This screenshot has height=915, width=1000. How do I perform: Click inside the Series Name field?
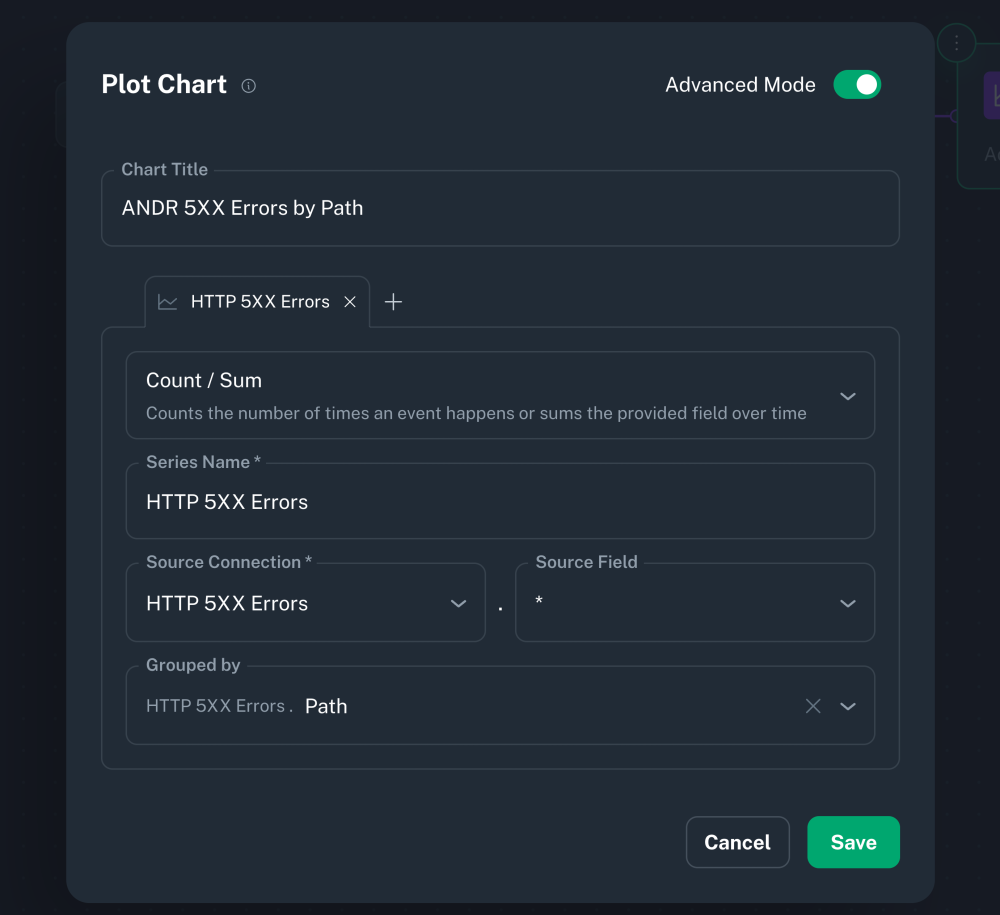point(500,501)
